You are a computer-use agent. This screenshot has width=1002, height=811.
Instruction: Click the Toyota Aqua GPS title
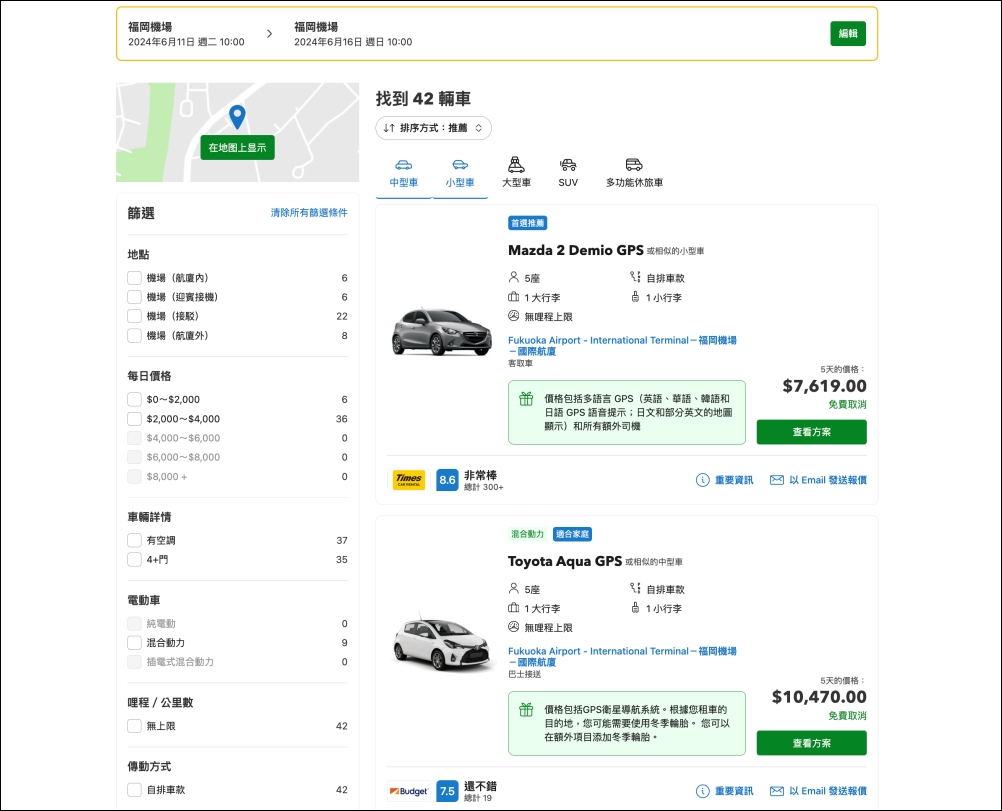[x=565, y=561]
